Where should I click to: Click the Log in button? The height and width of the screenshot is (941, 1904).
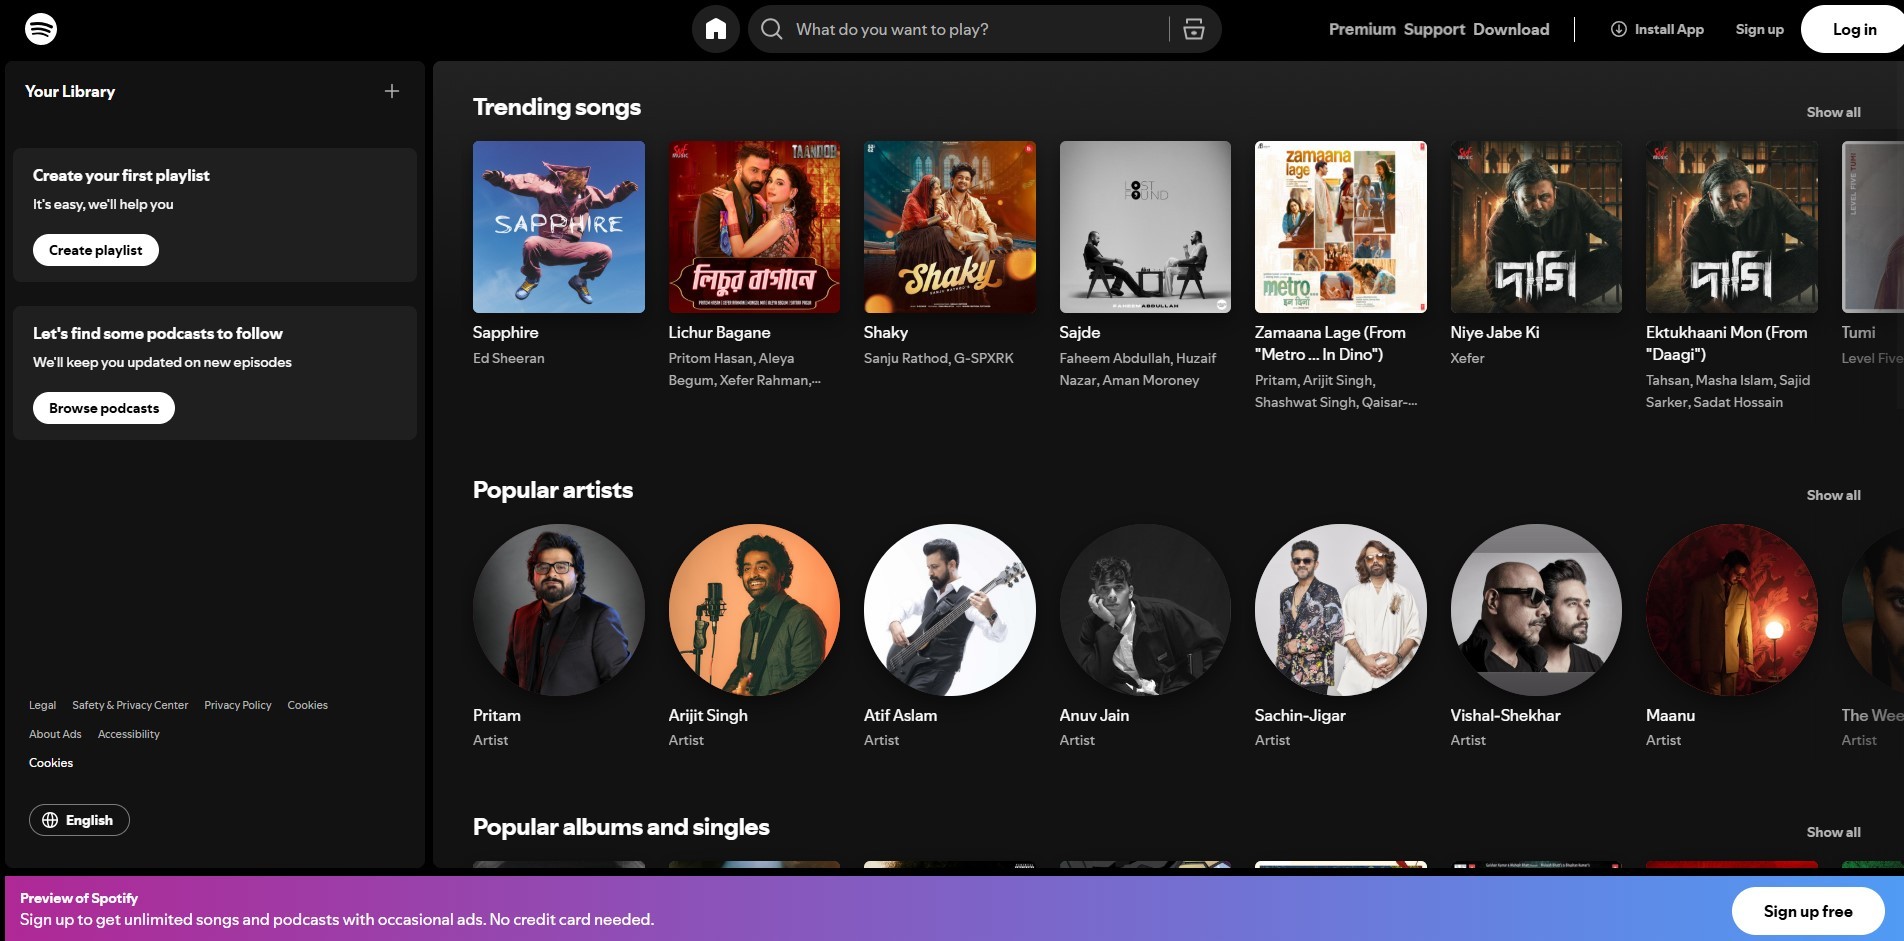click(x=1854, y=29)
